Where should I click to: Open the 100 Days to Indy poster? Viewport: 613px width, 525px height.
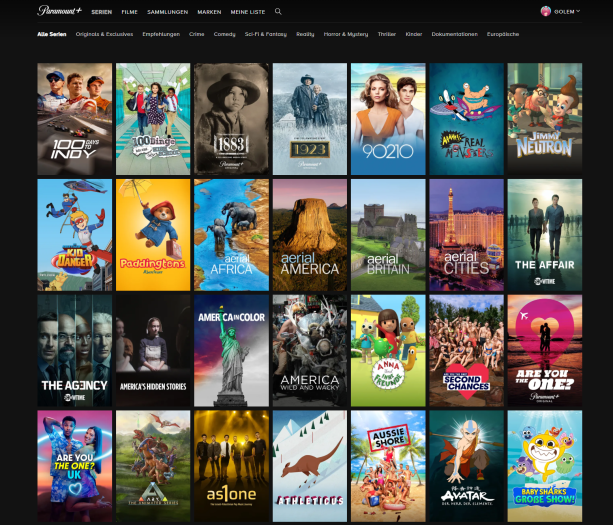75,119
